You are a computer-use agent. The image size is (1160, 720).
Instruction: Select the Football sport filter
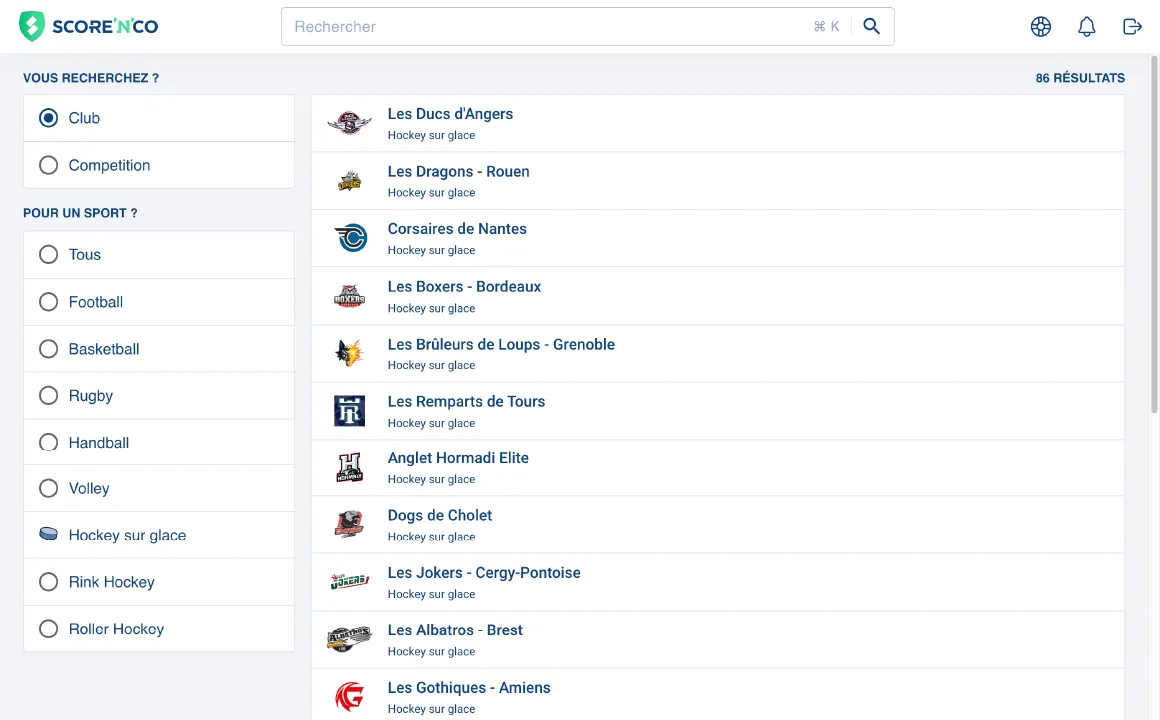(48, 302)
